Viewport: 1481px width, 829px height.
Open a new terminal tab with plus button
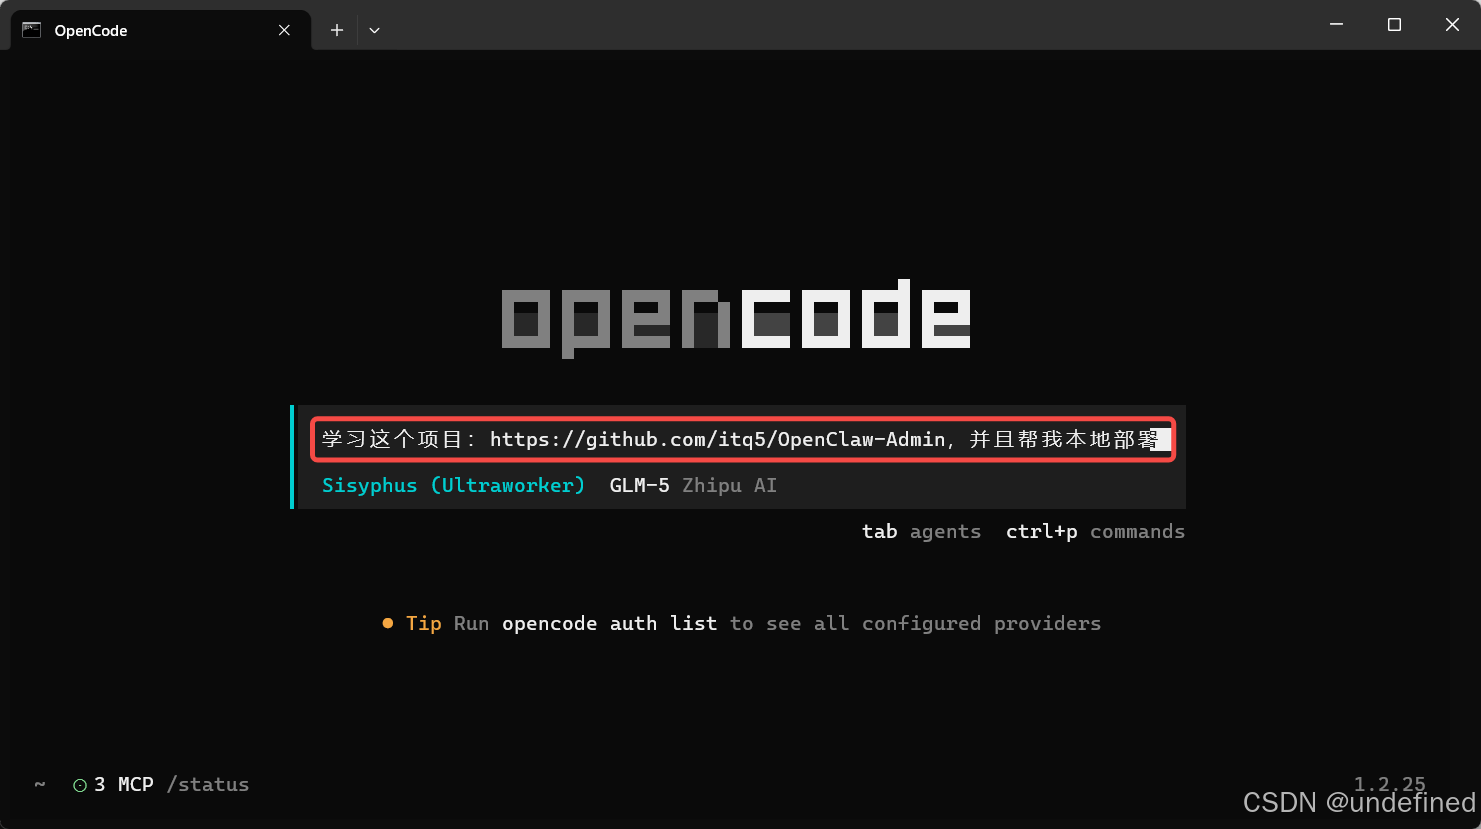(x=337, y=30)
